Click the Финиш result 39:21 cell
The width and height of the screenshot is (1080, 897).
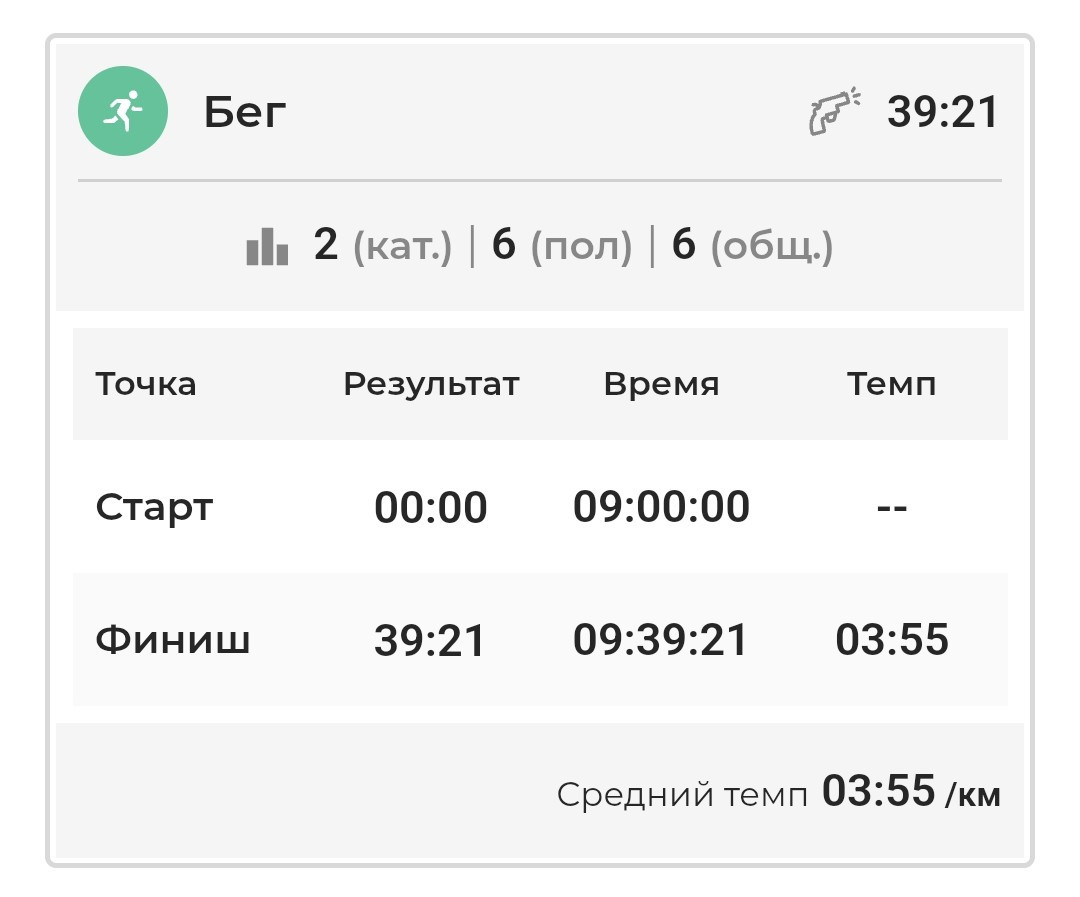[430, 640]
